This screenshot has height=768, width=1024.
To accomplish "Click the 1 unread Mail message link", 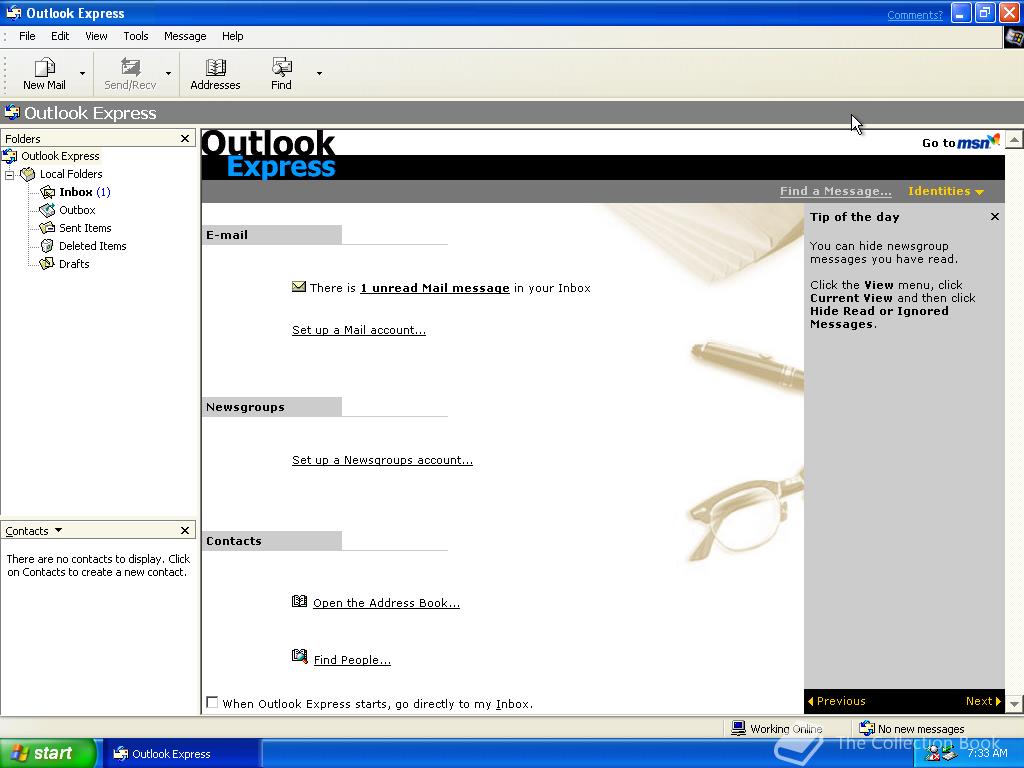I will (x=435, y=288).
